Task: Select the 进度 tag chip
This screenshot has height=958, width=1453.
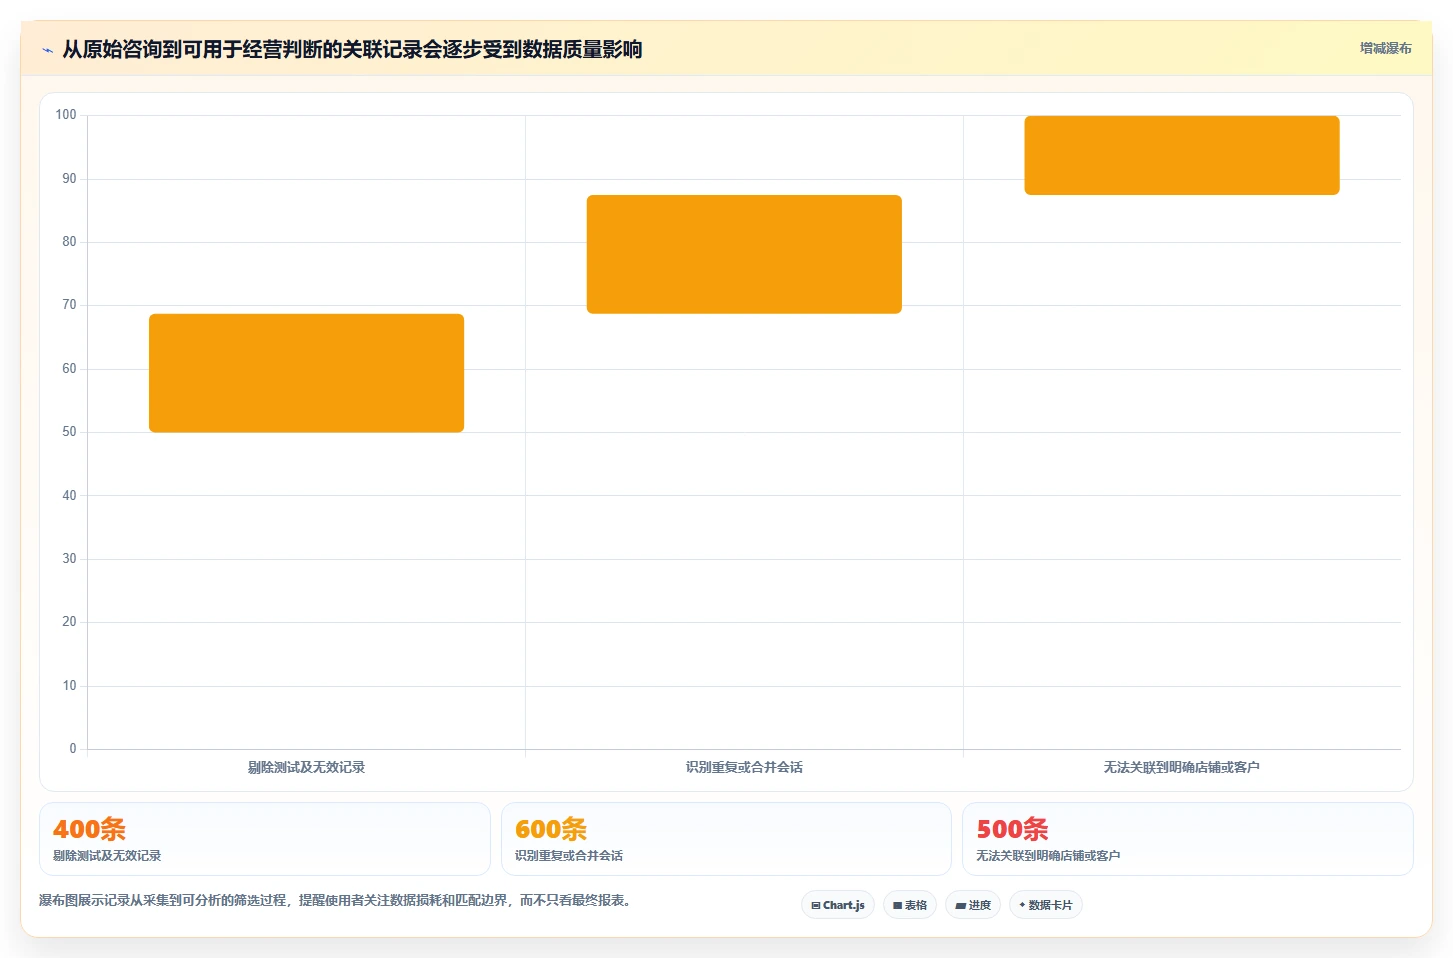Action: tap(973, 905)
